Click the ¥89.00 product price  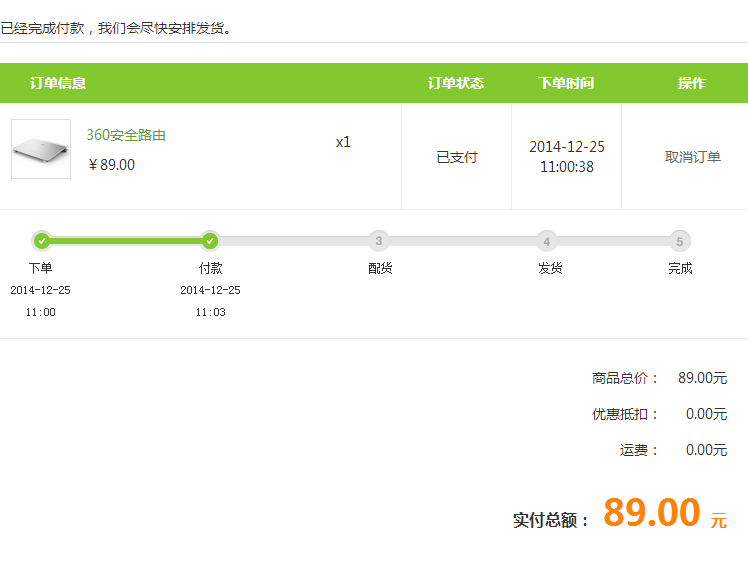(112, 165)
